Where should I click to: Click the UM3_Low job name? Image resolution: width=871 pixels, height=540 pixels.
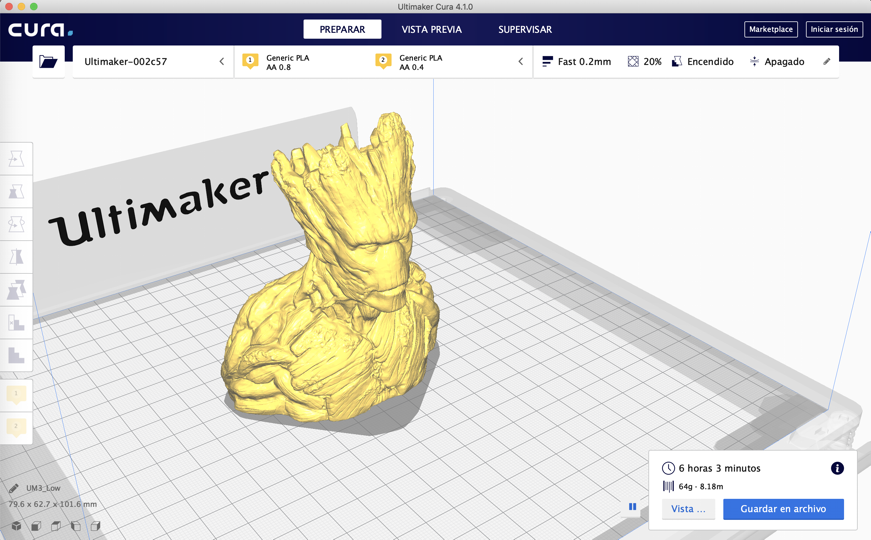pos(43,488)
